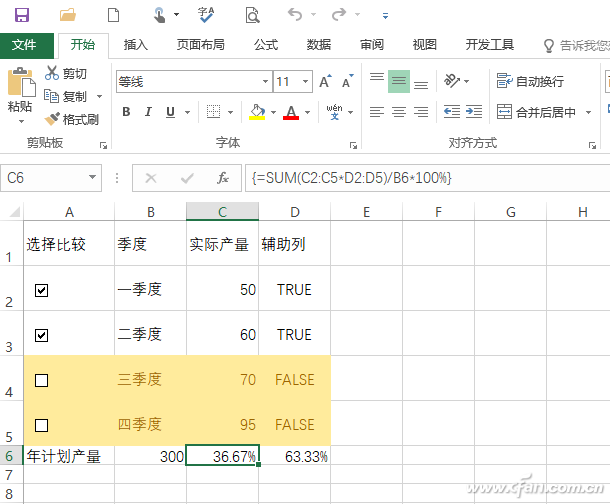Viewport: 610px width, 504px height.
Task: Switch to the 公式 tab
Action: 266,45
